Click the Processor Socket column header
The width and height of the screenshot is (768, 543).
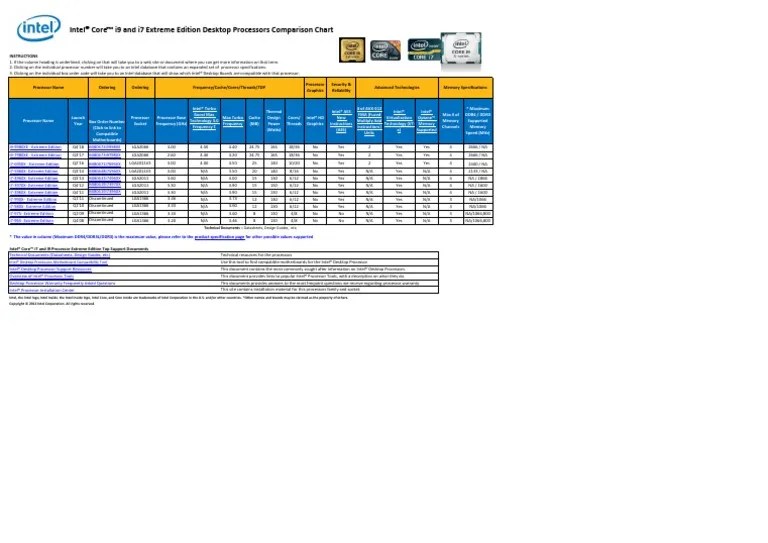pyautogui.click(x=140, y=120)
